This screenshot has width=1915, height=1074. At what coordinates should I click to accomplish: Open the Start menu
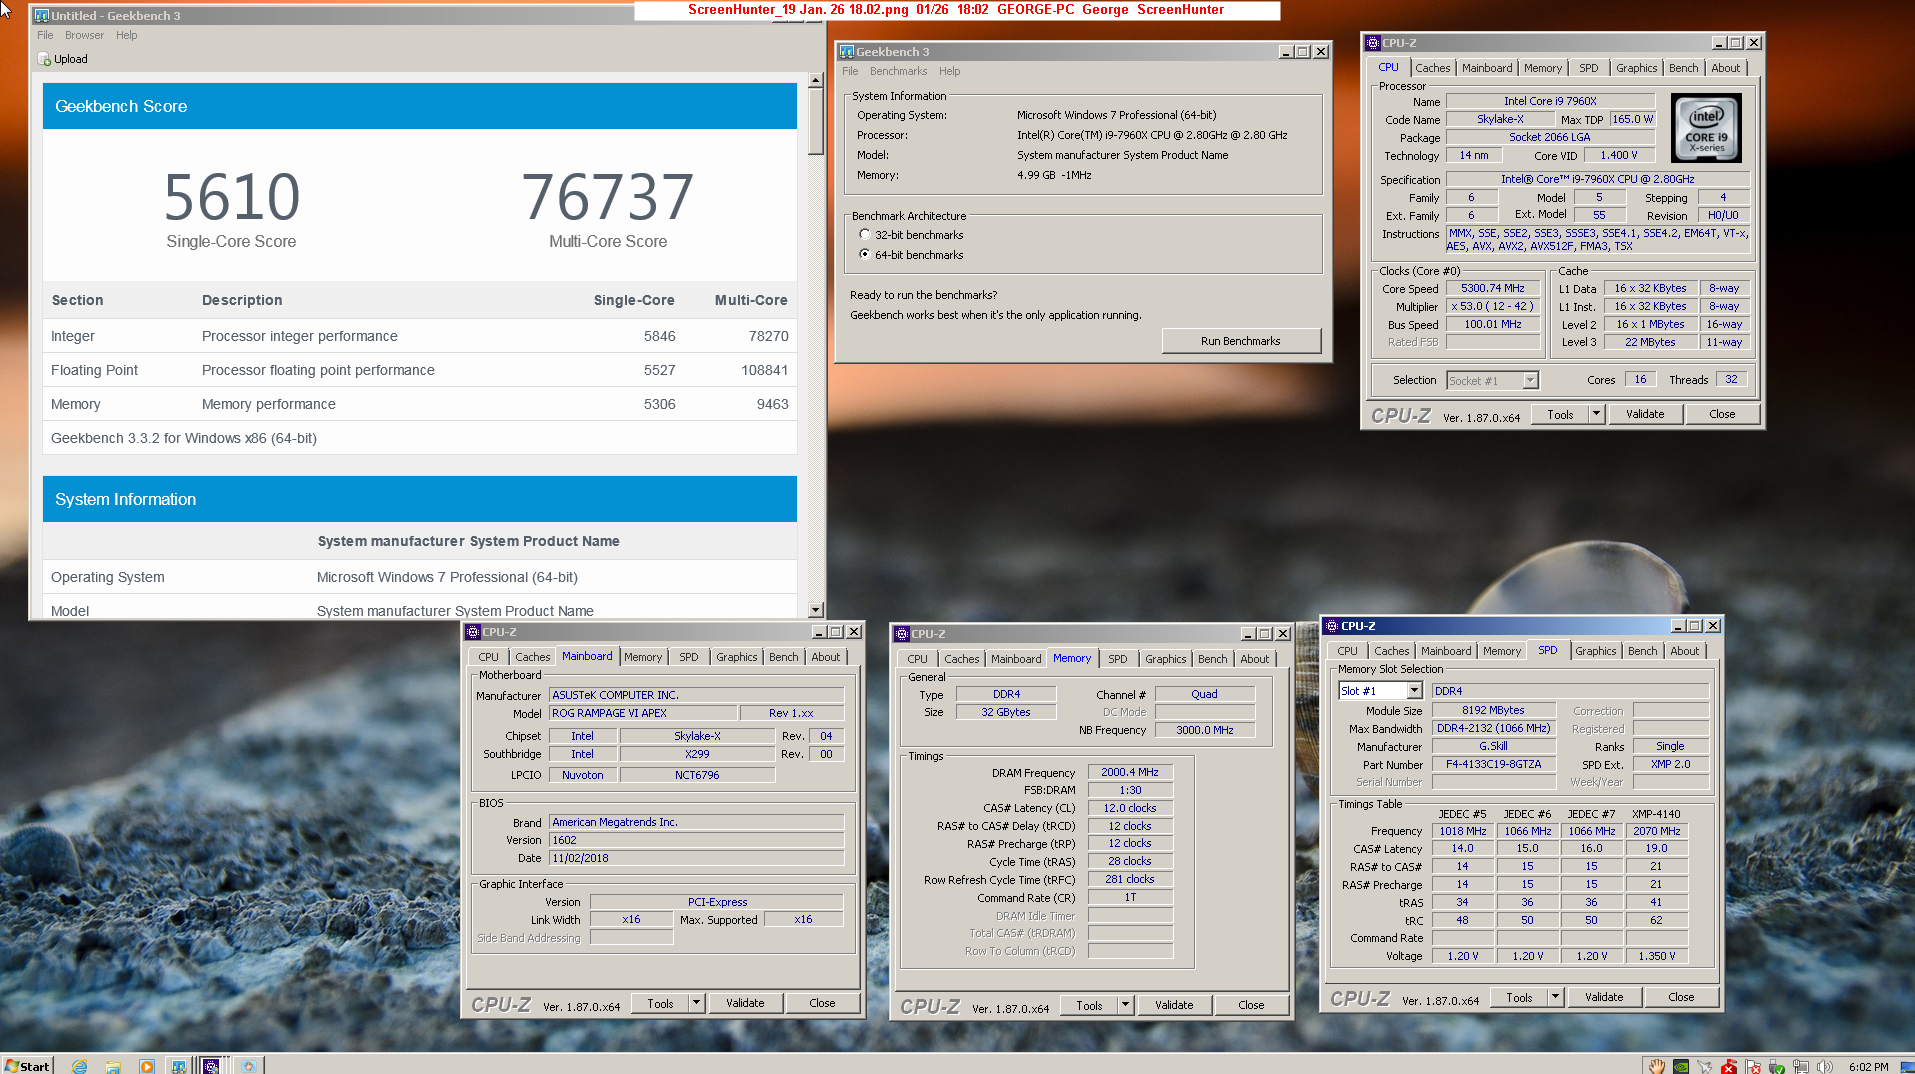[27, 1066]
